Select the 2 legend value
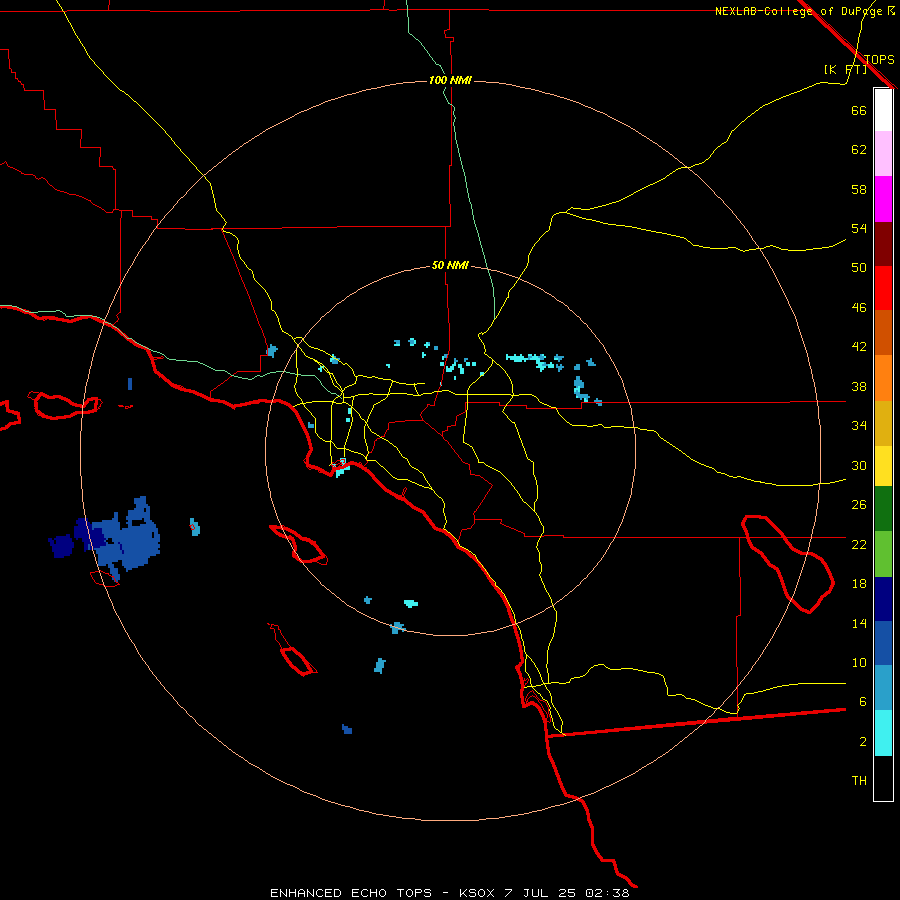 [862, 742]
